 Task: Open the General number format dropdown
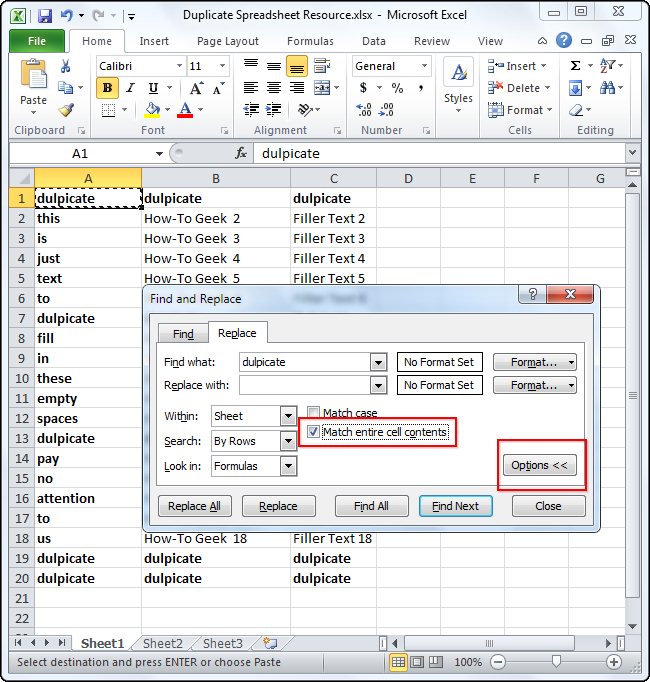(424, 66)
